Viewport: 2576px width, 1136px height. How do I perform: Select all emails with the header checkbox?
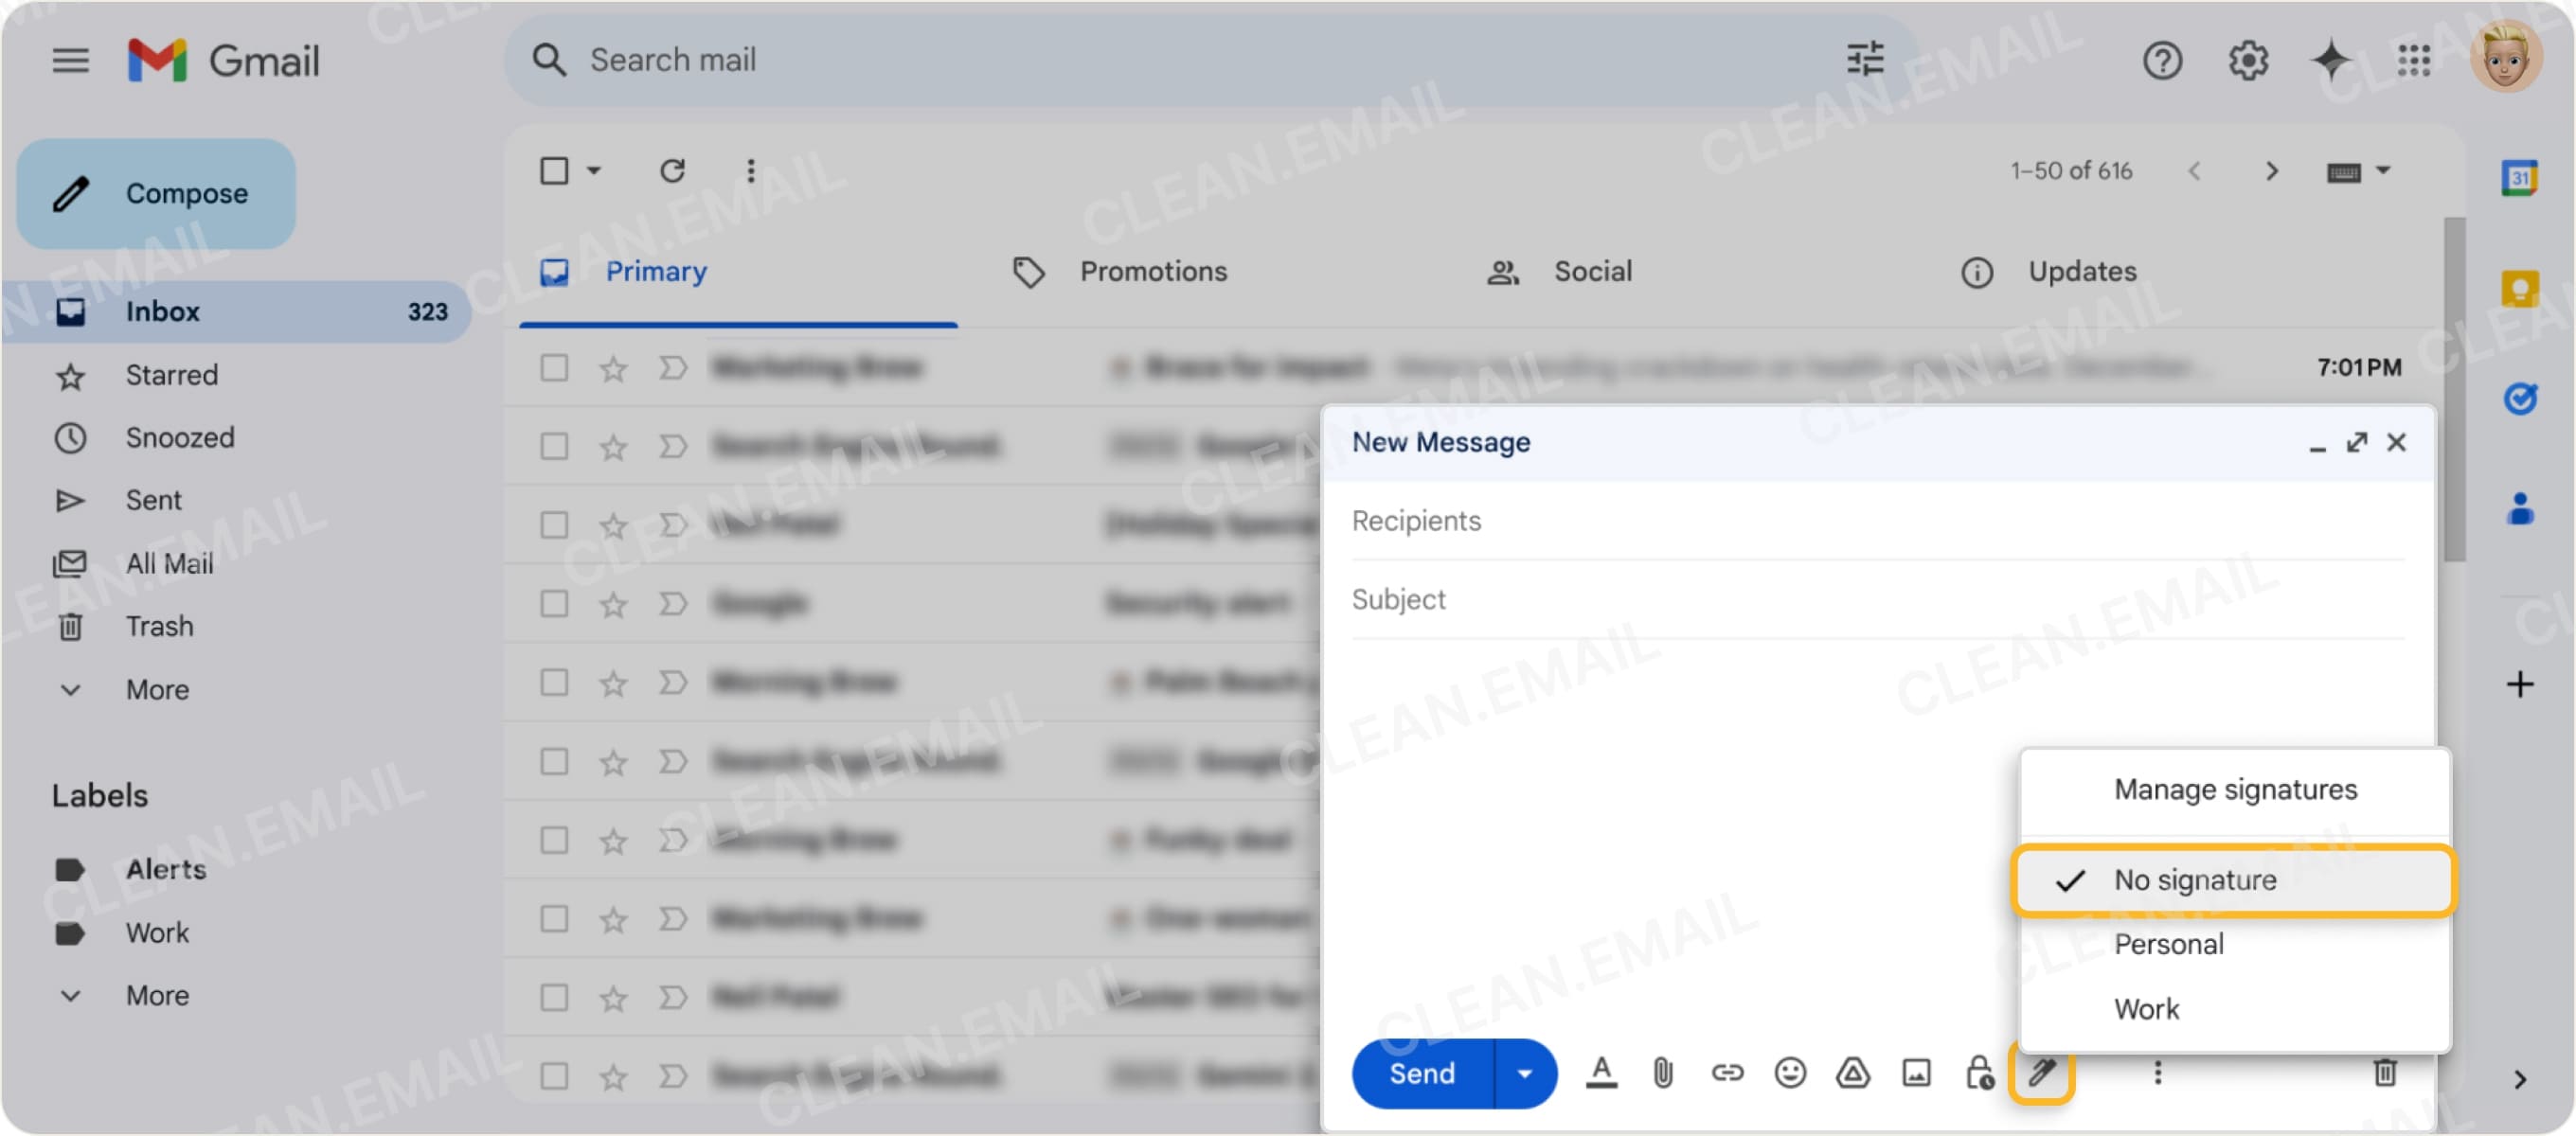[556, 170]
